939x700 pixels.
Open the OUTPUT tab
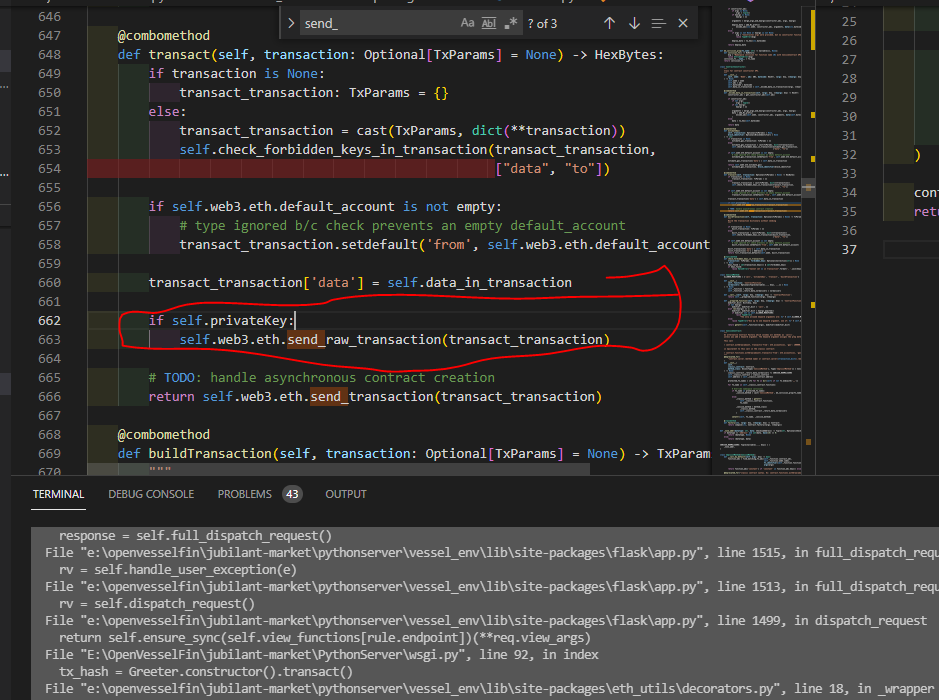(346, 494)
